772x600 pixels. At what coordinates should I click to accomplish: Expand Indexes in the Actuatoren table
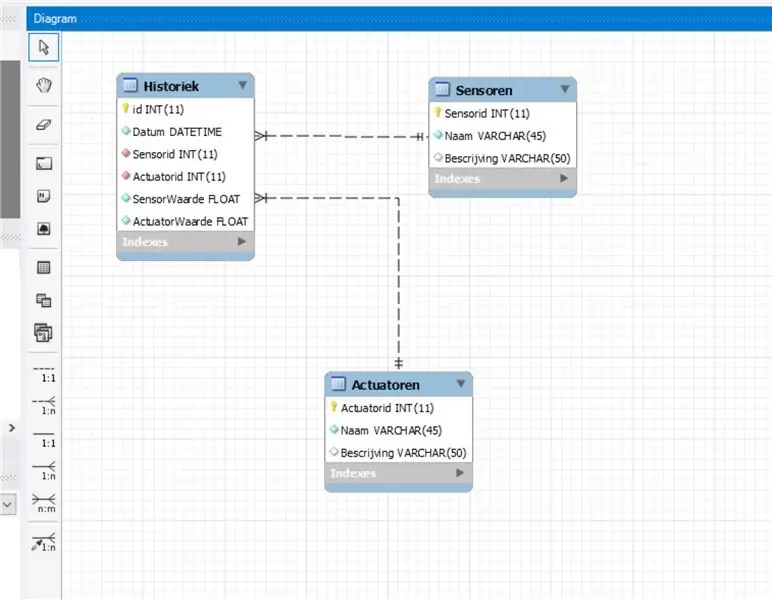click(460, 473)
